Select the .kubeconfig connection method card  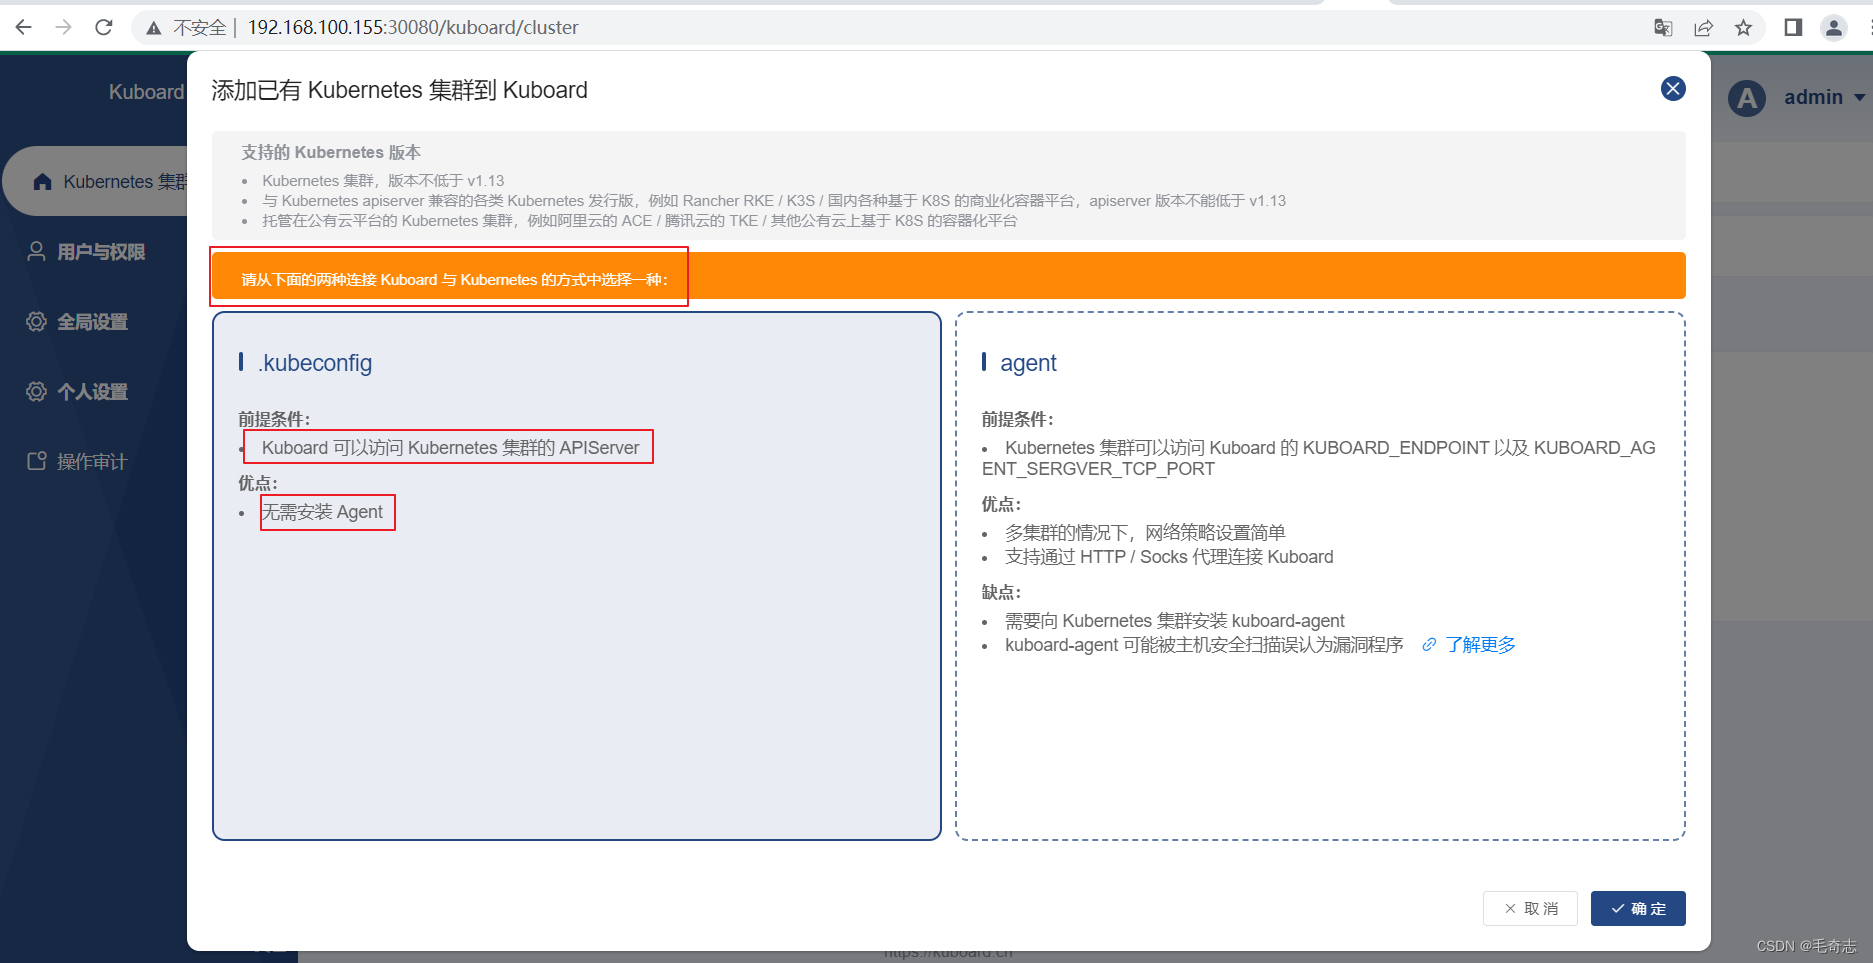577,576
